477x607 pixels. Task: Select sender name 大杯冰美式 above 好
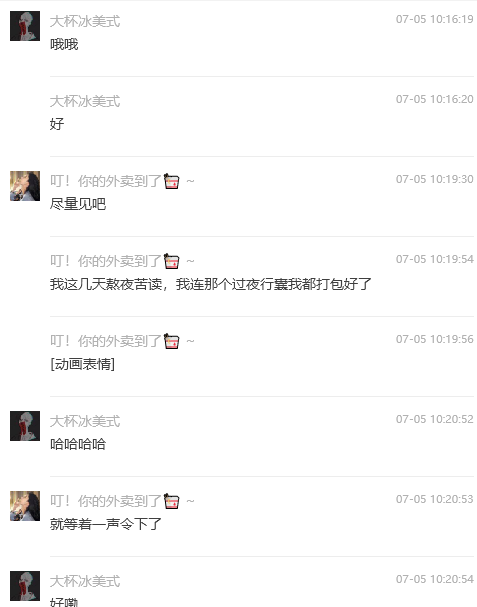[x=85, y=101]
